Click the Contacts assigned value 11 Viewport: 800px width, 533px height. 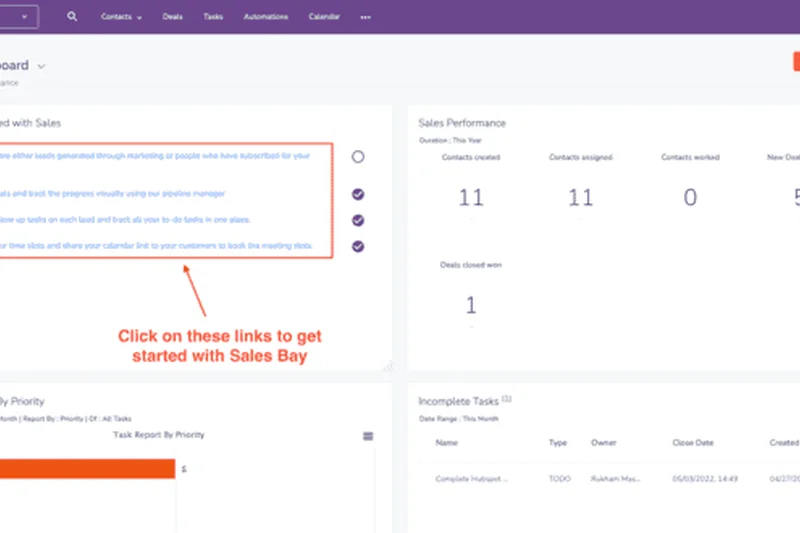coord(581,197)
